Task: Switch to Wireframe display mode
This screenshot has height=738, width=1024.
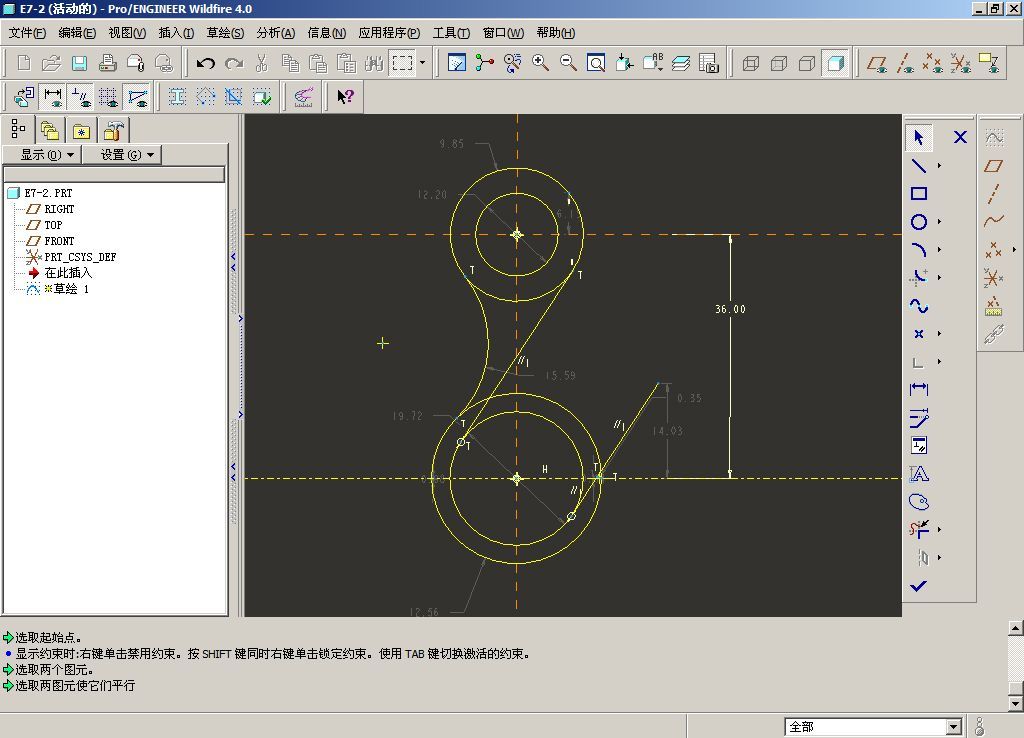Action: click(751, 63)
